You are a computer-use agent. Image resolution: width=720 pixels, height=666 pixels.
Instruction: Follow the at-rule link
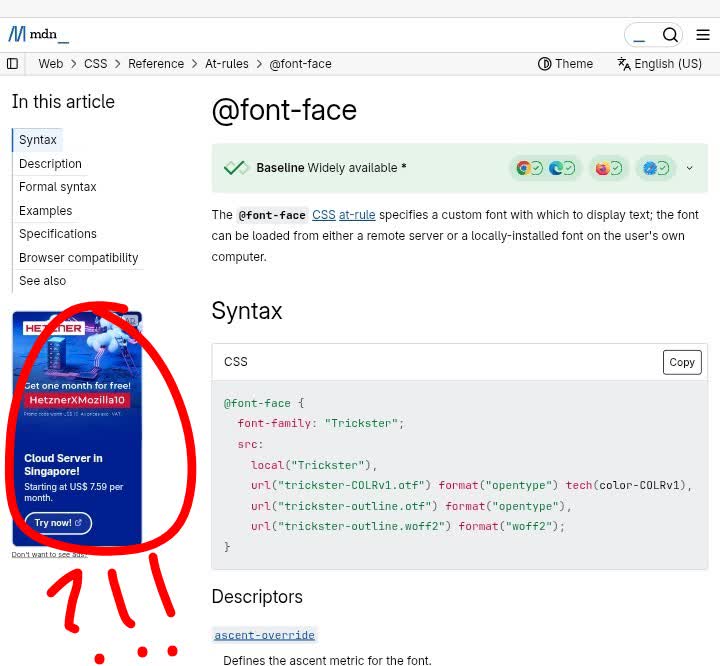click(x=357, y=215)
